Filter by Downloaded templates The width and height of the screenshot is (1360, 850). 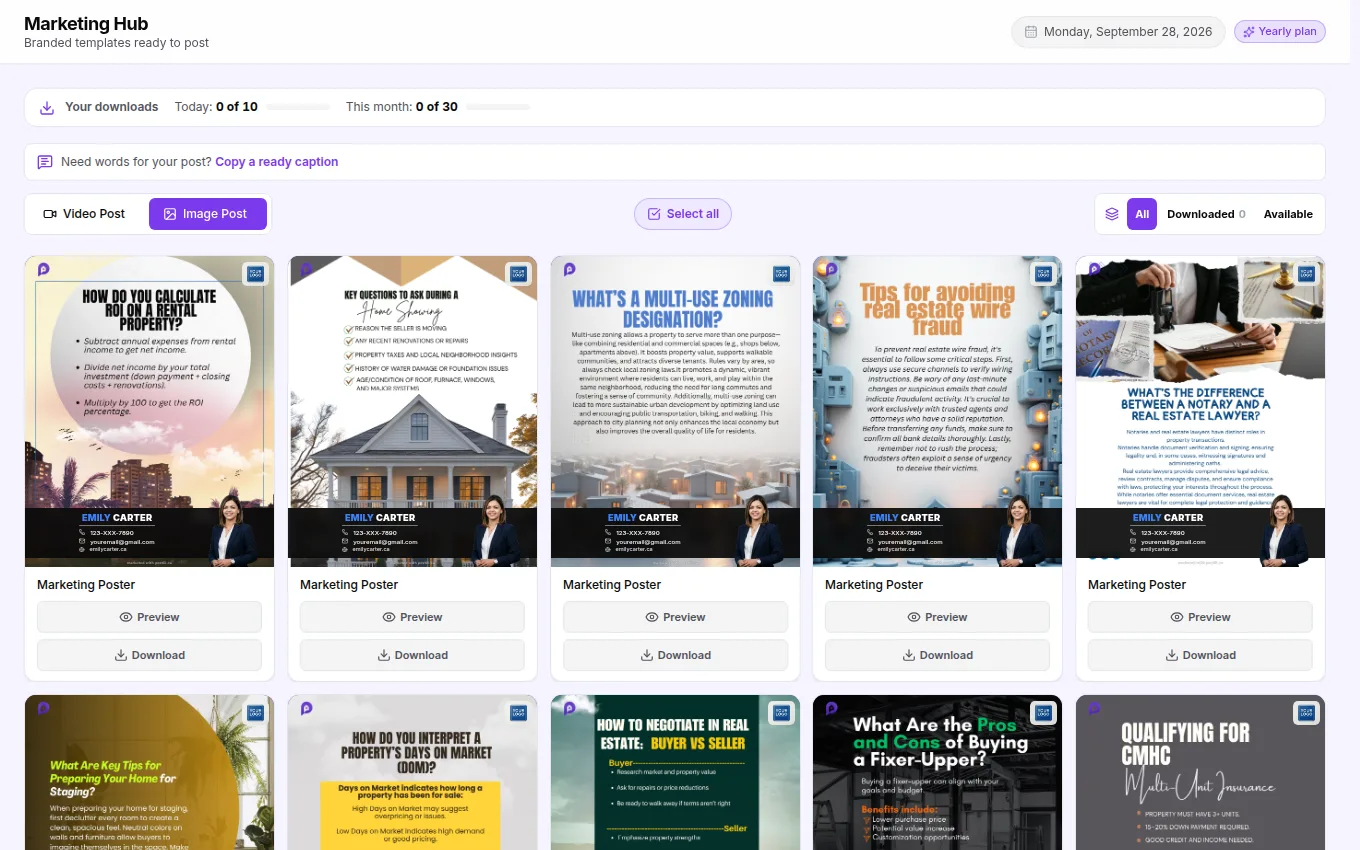1206,214
